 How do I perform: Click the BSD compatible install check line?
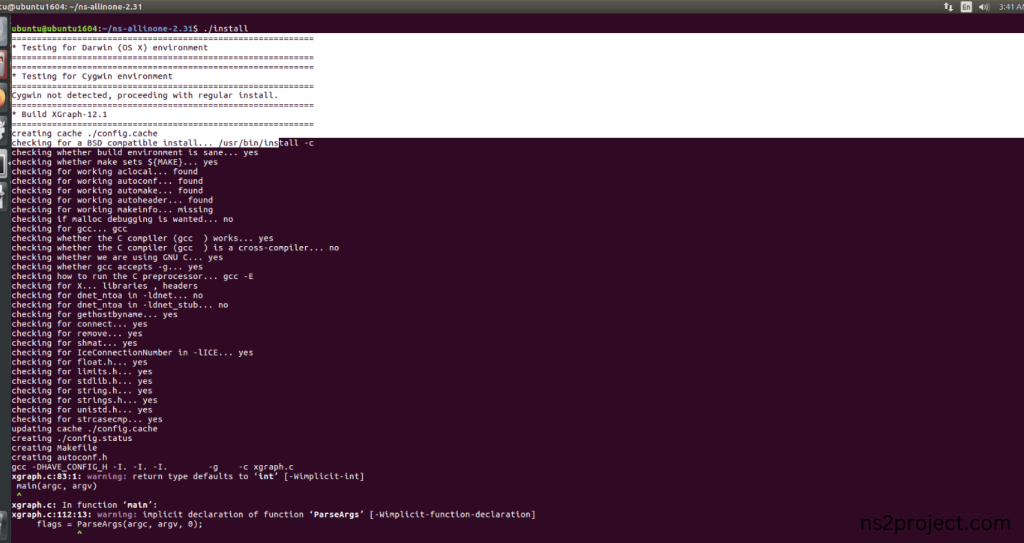tap(163, 143)
